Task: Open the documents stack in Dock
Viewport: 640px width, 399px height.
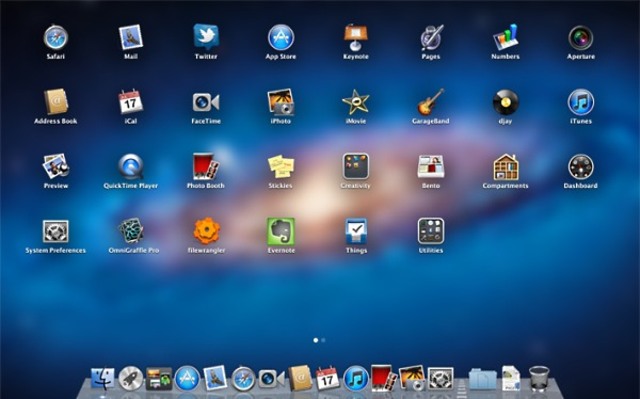Action: click(511, 378)
